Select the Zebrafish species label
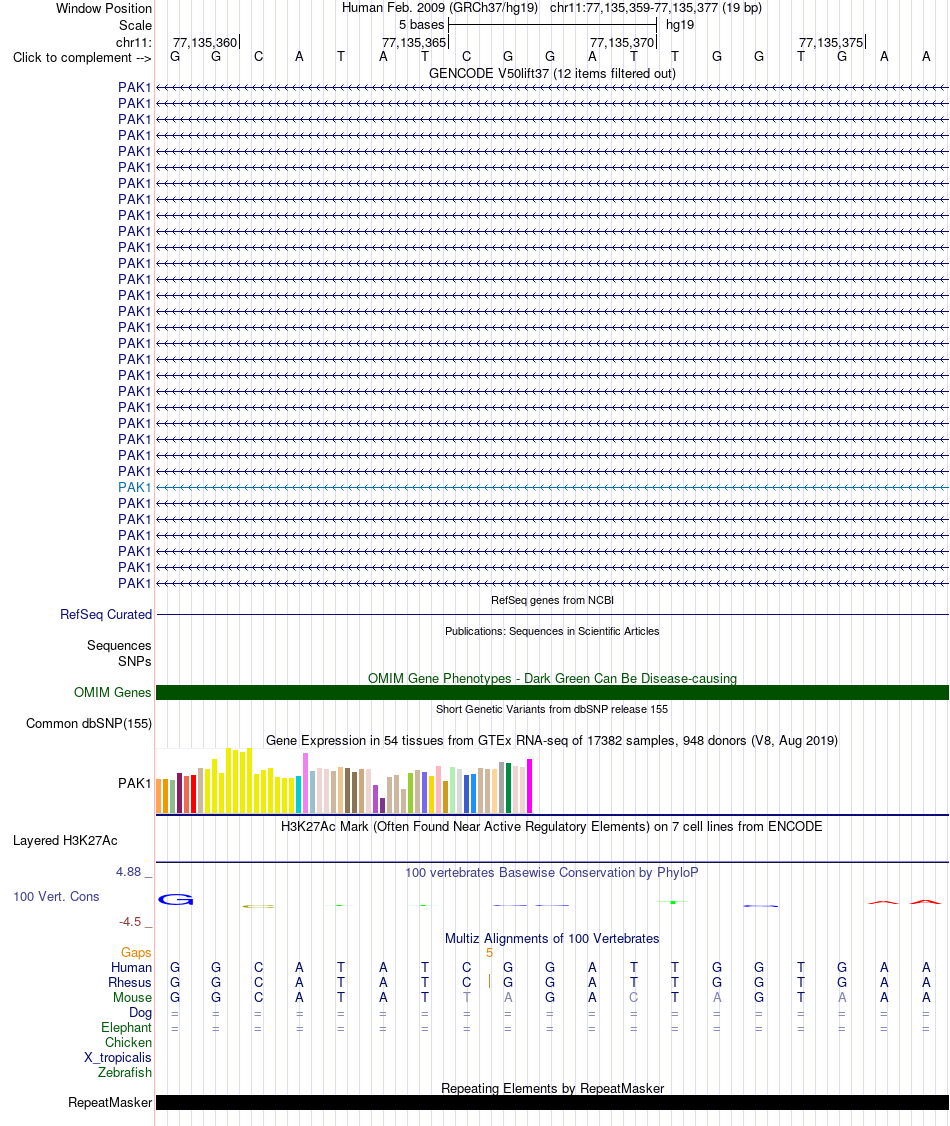 [x=125, y=1072]
